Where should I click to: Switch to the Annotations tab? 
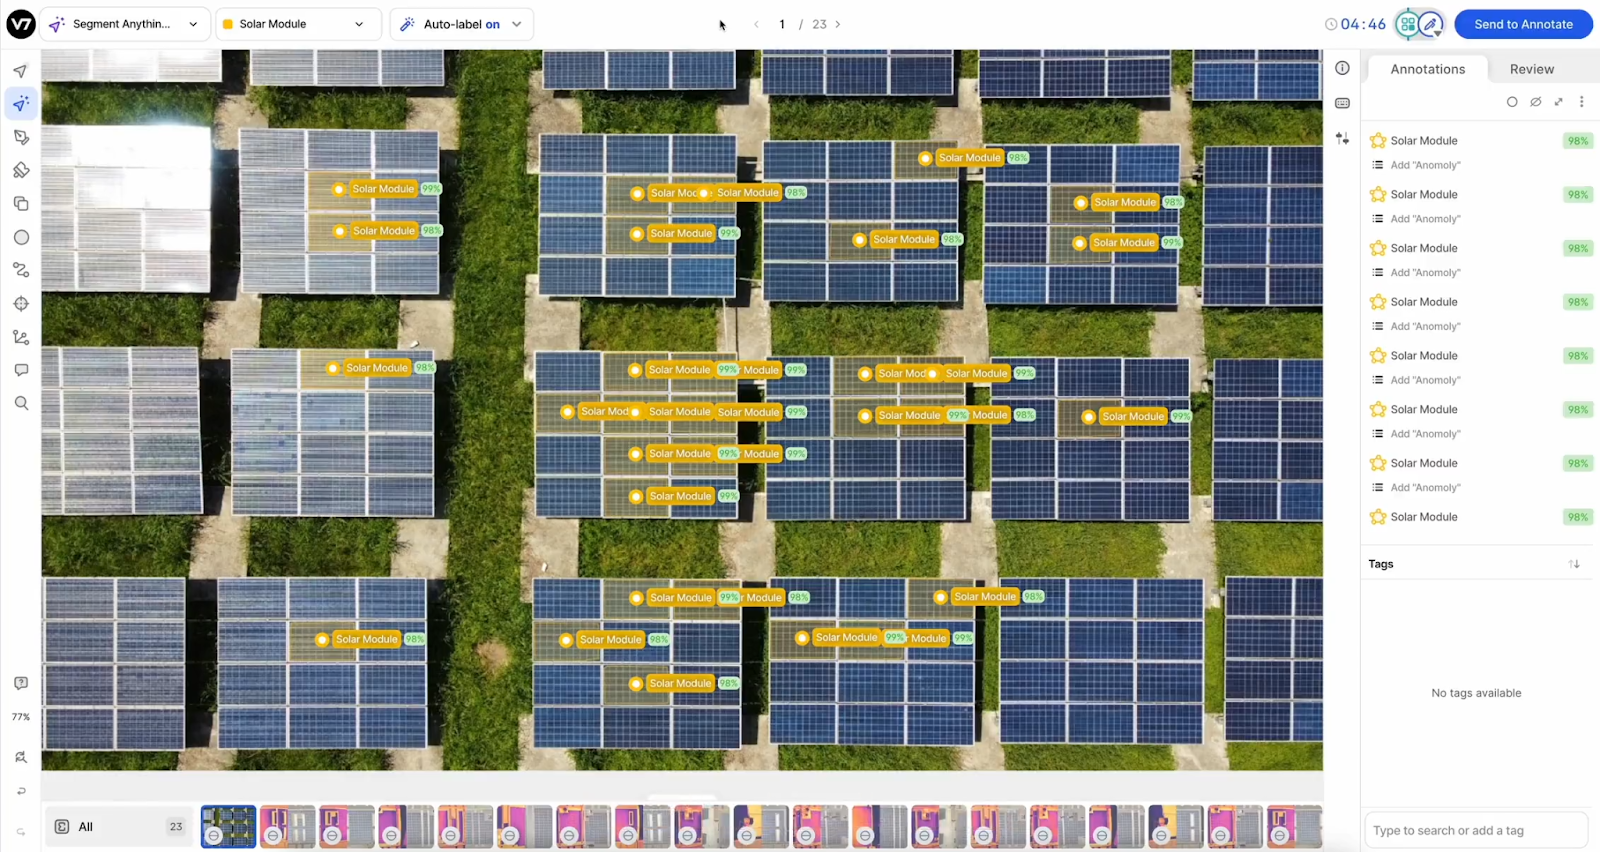pos(1427,69)
